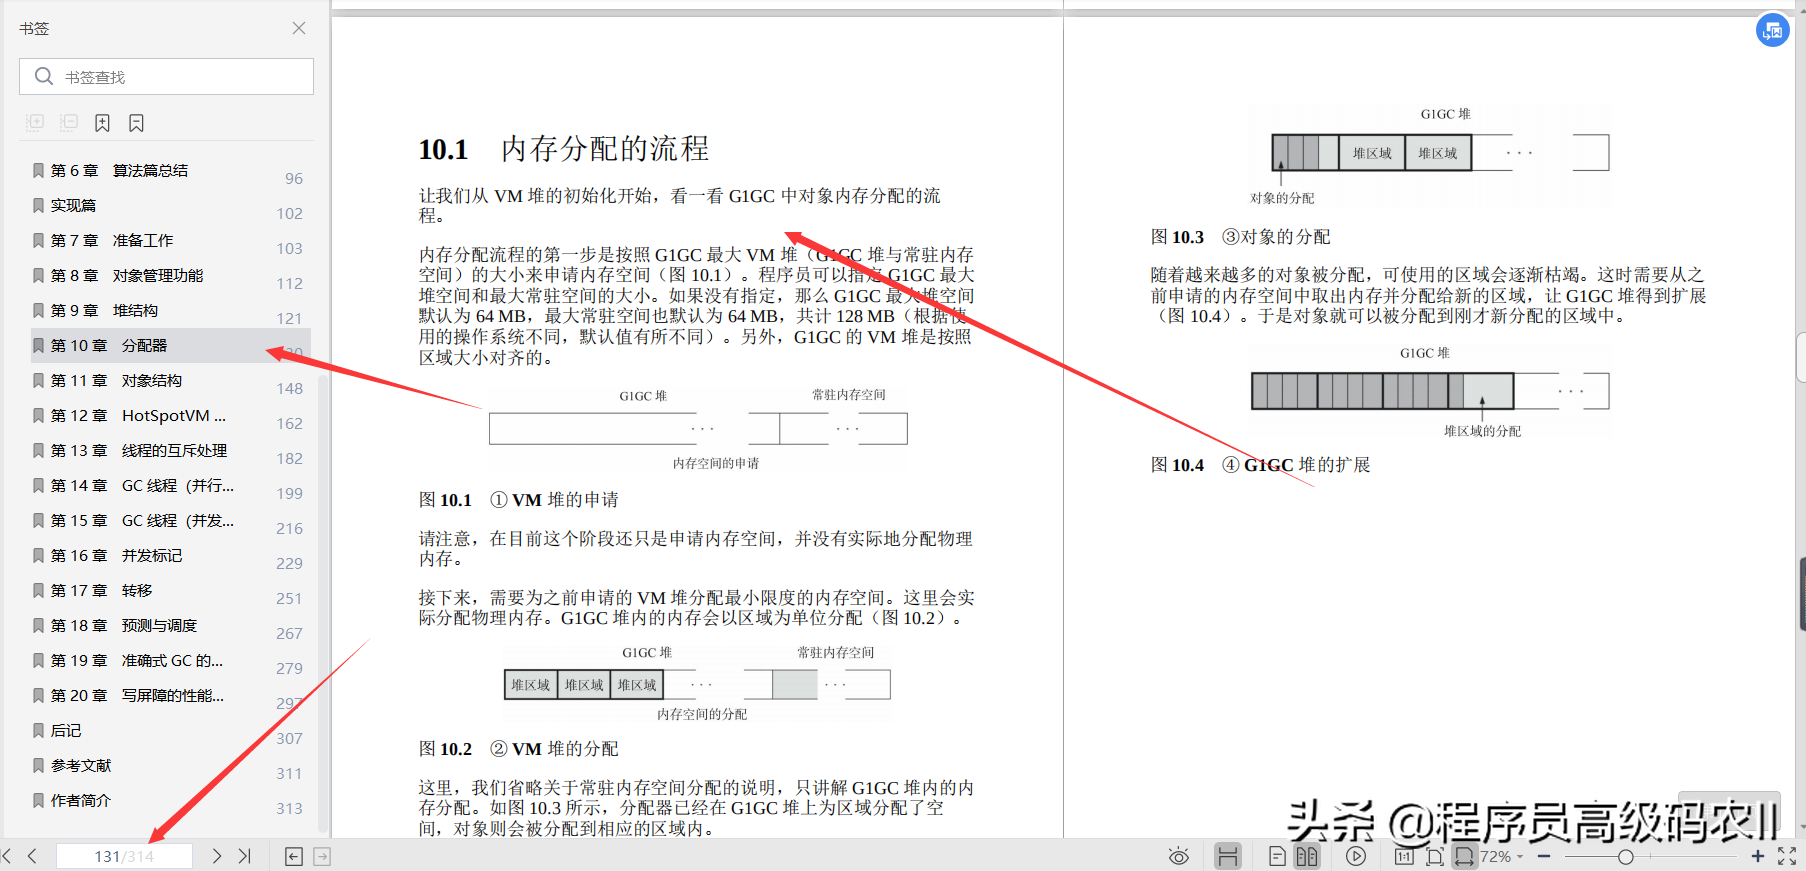Go to the previous page
The height and width of the screenshot is (871, 1806).
tap(32, 856)
